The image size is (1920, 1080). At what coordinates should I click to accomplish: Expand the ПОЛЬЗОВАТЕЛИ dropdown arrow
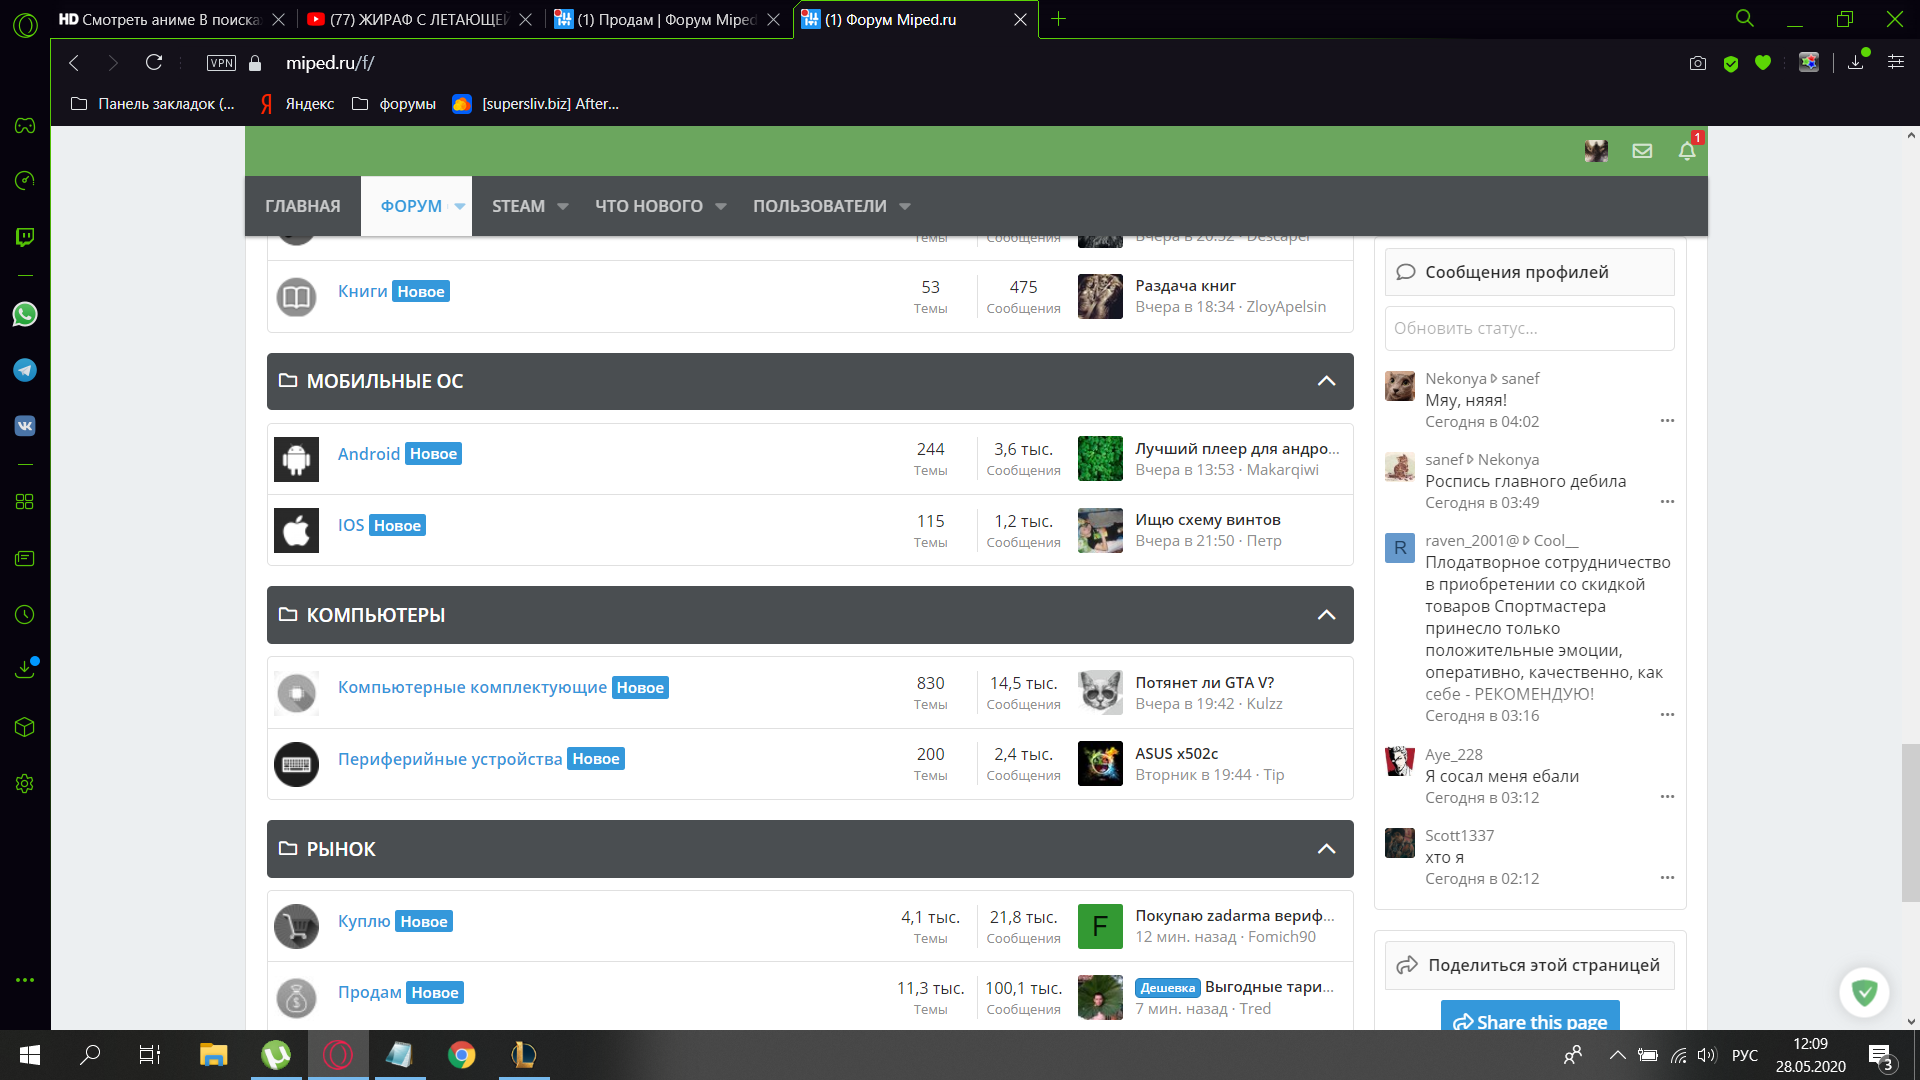click(905, 207)
